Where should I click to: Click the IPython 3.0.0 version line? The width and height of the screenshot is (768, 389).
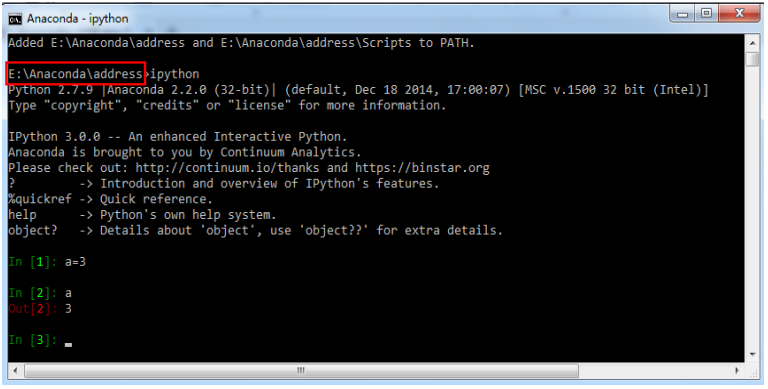tap(178, 137)
